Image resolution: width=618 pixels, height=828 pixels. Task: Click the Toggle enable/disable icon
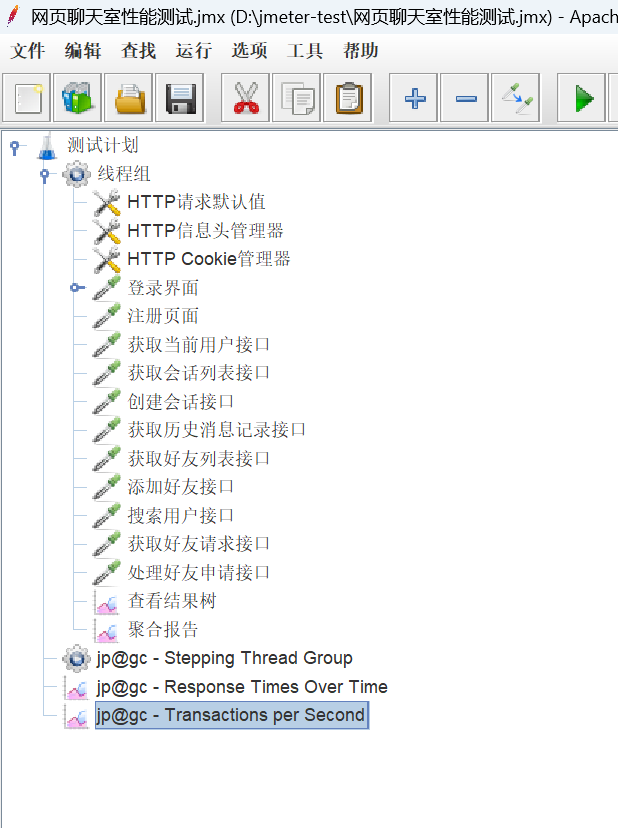(516, 98)
